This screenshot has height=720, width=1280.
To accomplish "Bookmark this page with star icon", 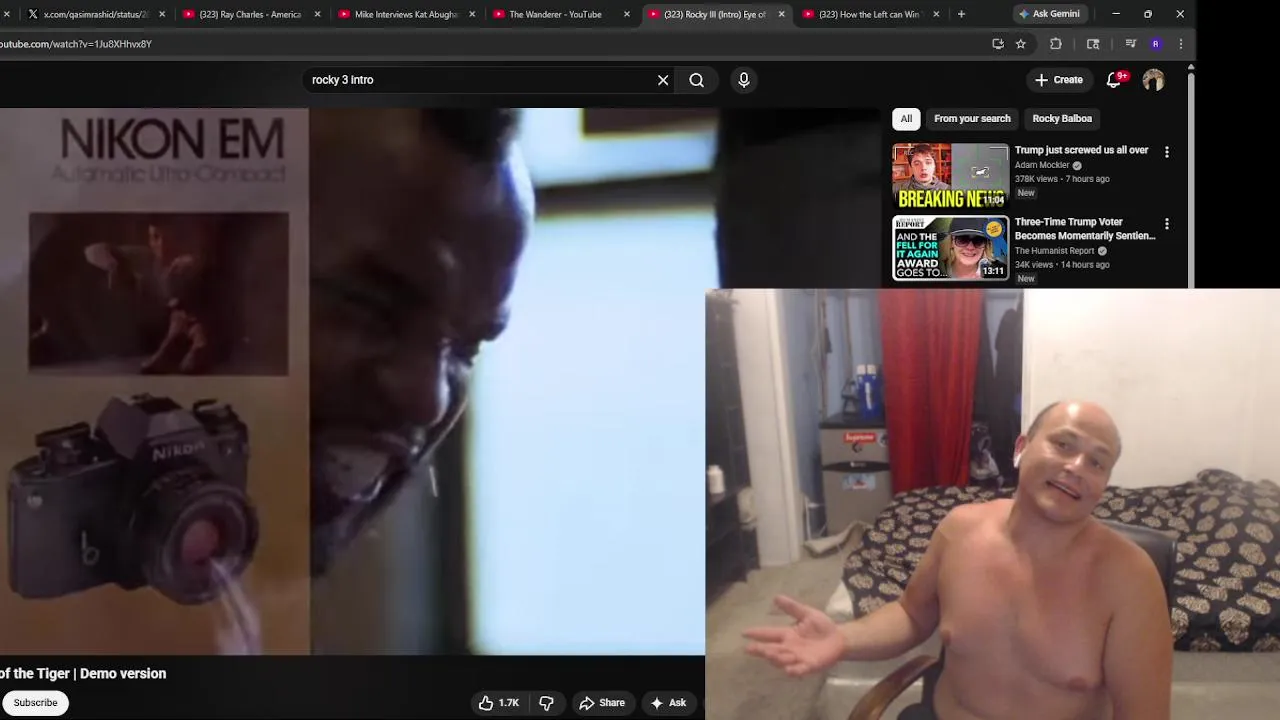I will pos(1020,44).
